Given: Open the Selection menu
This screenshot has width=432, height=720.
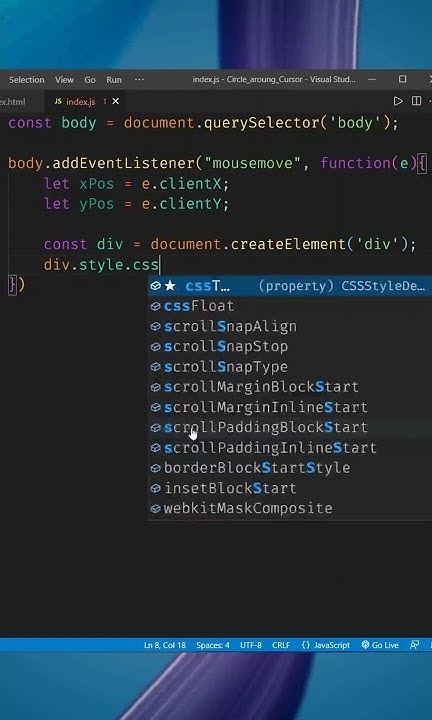Looking at the screenshot, I should 27,80.
